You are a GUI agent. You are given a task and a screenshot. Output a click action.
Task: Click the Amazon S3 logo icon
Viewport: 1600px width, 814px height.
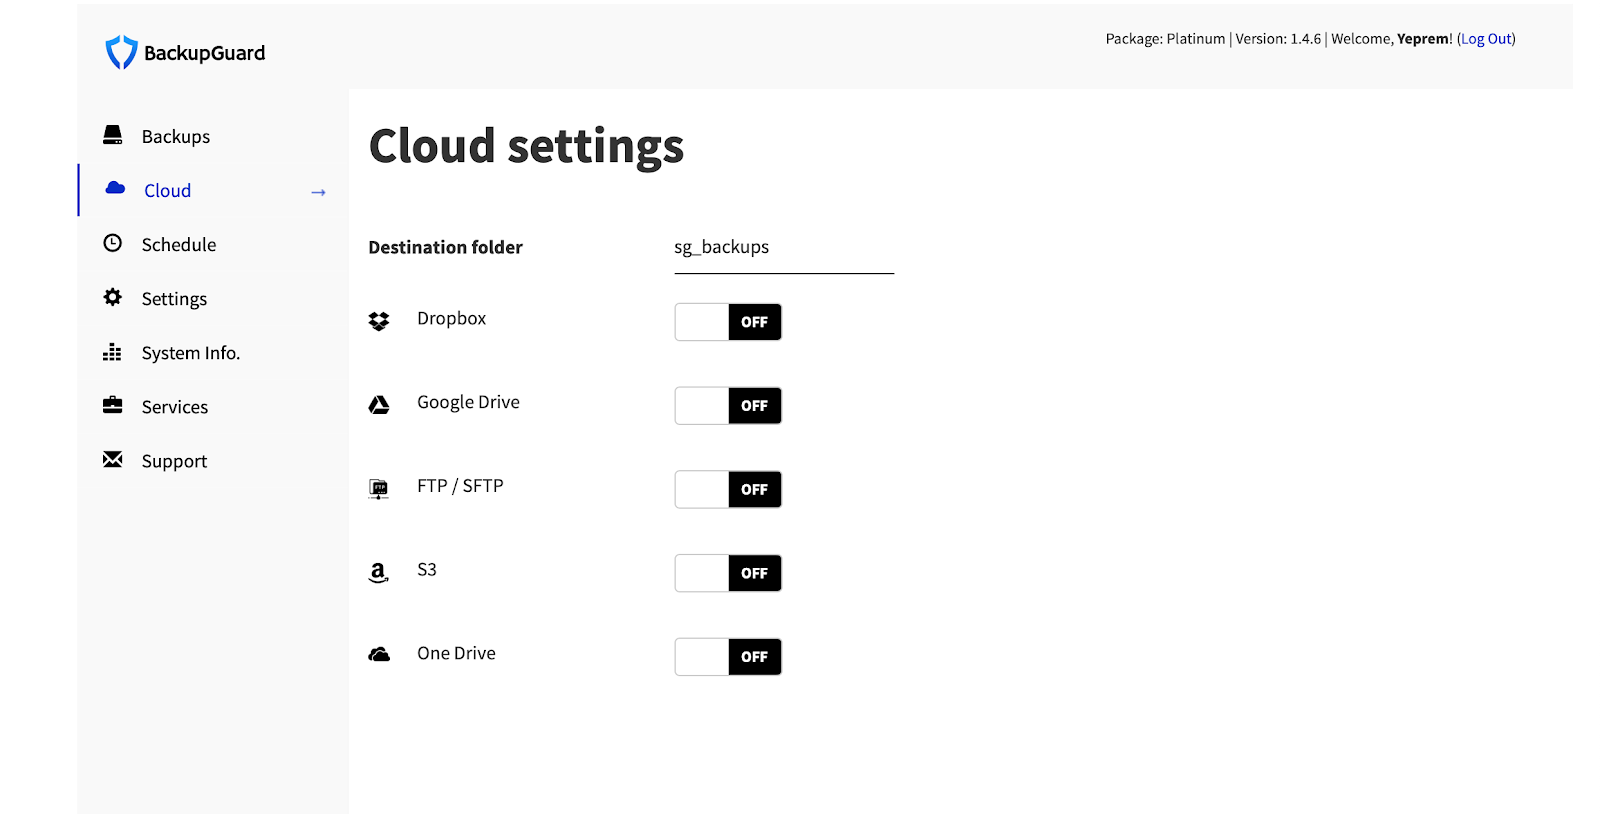[378, 572]
